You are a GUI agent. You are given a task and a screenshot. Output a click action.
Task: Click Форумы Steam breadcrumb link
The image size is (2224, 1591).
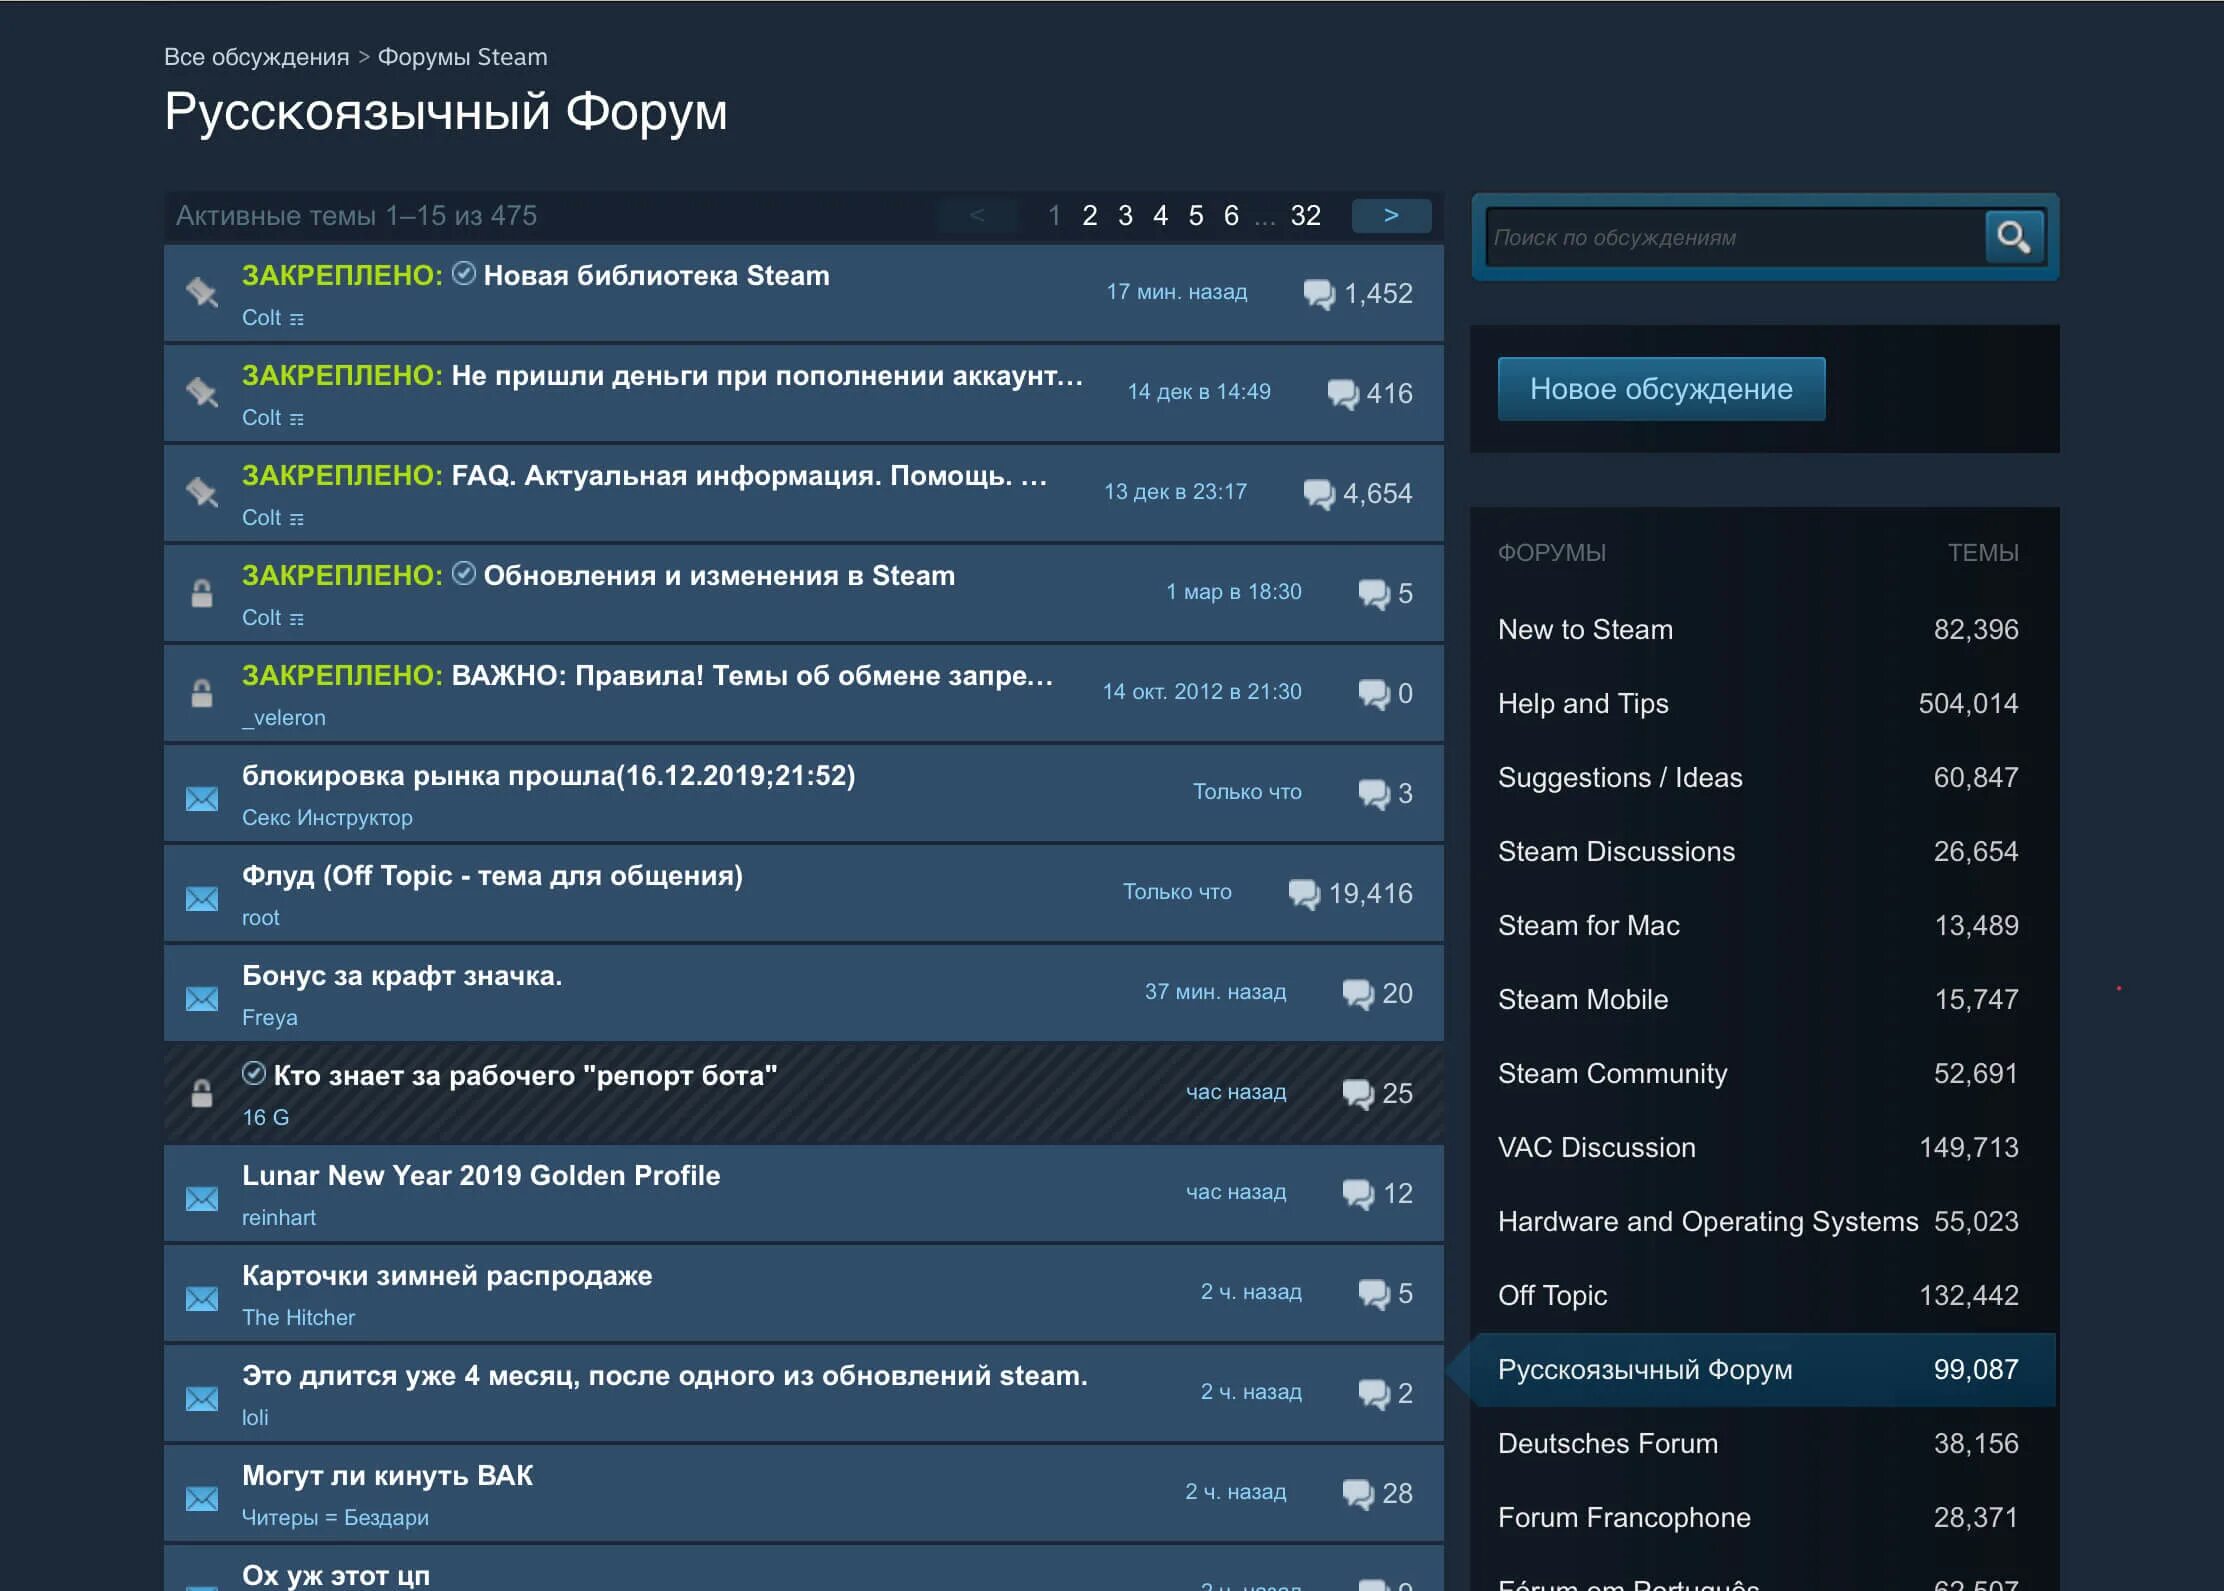[x=462, y=57]
